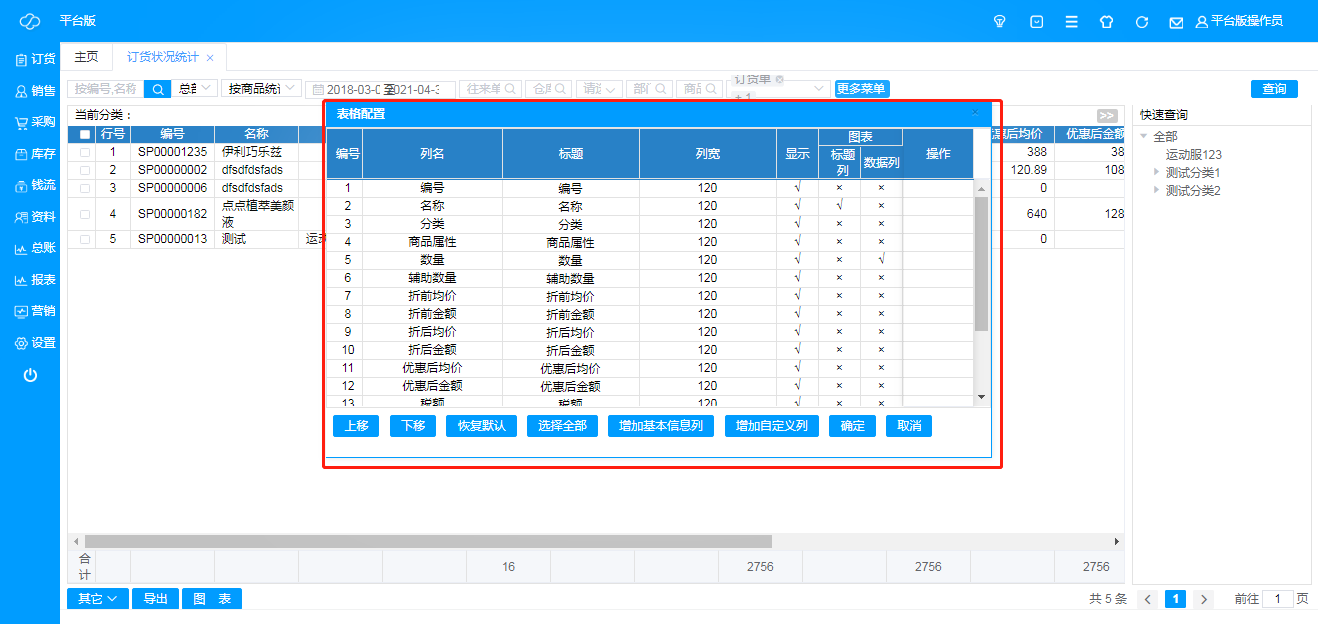1318x624 pixels.
Task: Click the 恢复默认 button
Action: [x=481, y=426]
